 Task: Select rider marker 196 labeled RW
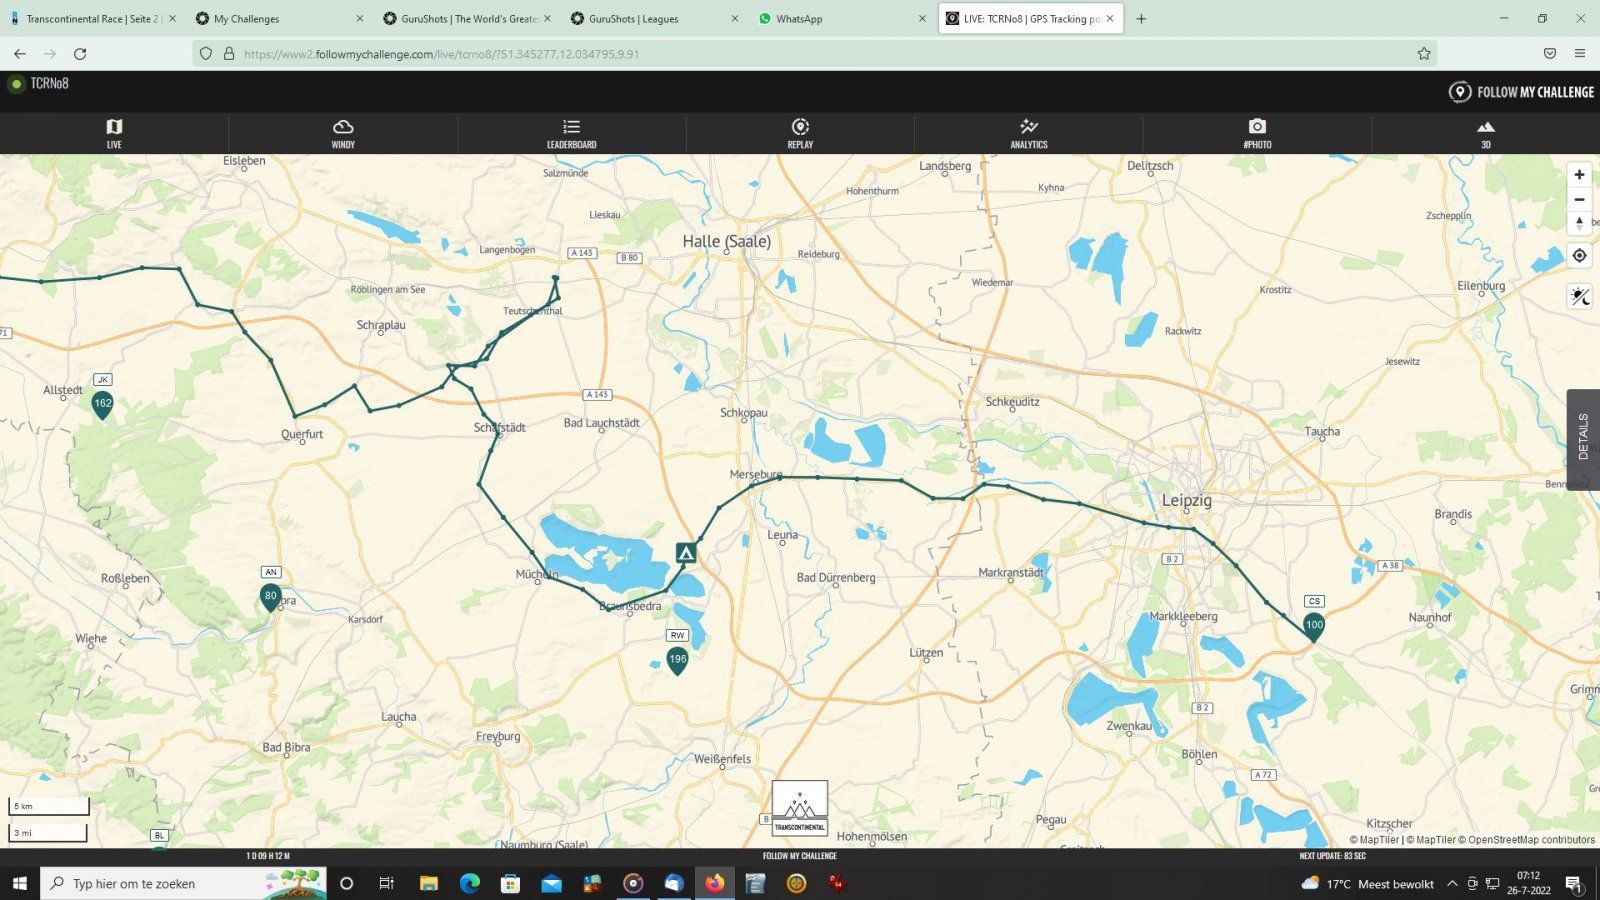point(678,659)
